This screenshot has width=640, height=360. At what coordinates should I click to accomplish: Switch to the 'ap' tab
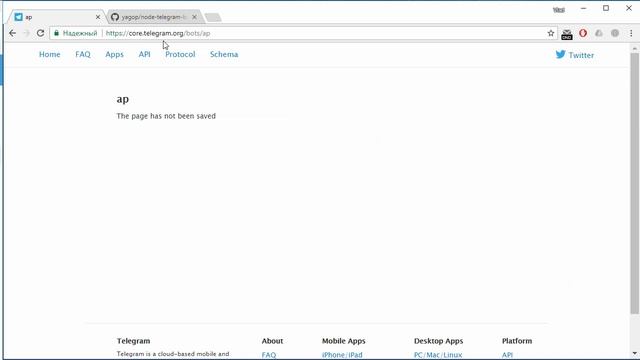point(56,17)
